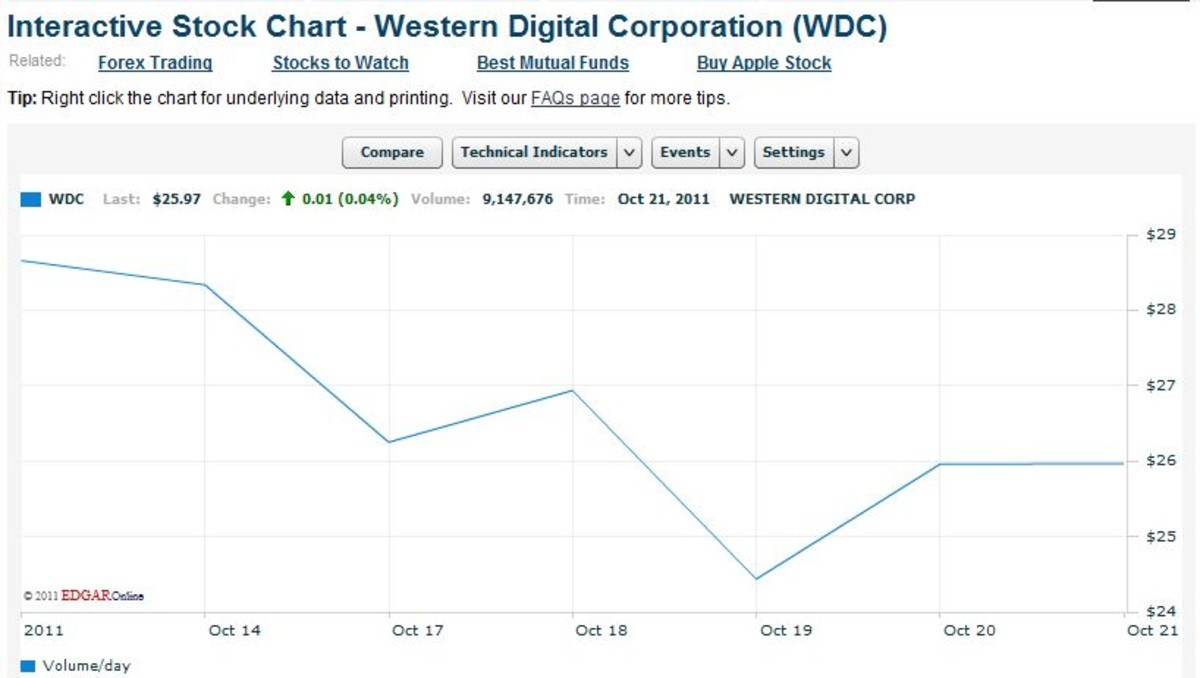Click the Oct 18 peak on price line
The height and width of the screenshot is (678, 1200).
[x=572, y=390]
